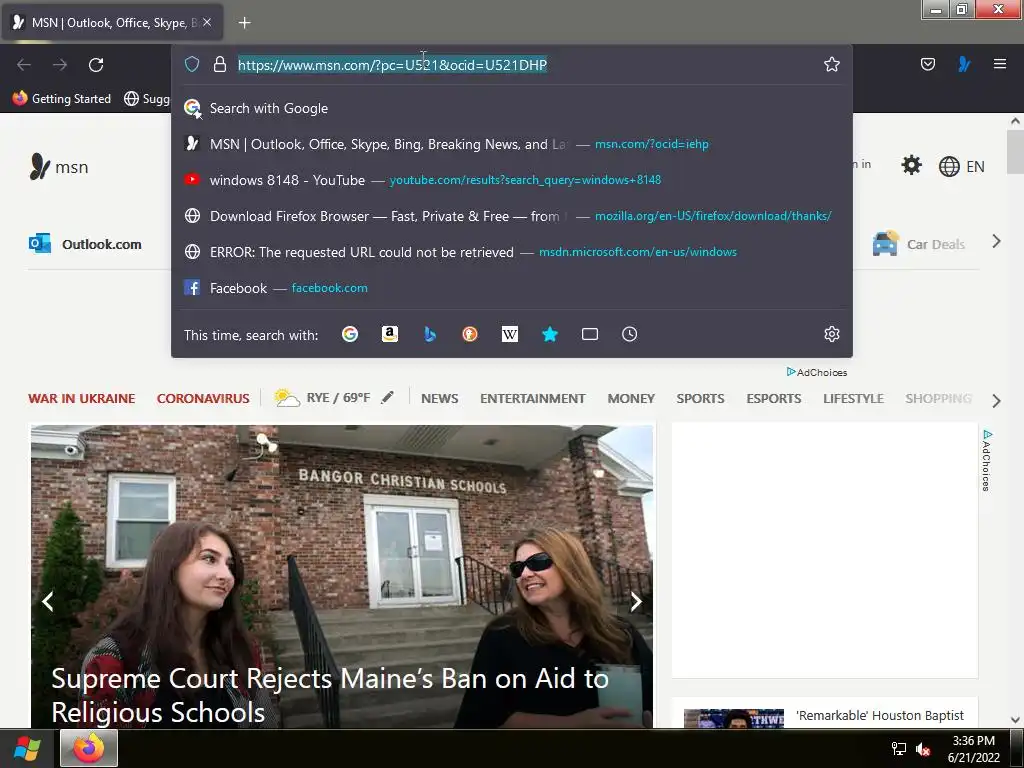Click page scrollbar down arrow

point(1015,720)
